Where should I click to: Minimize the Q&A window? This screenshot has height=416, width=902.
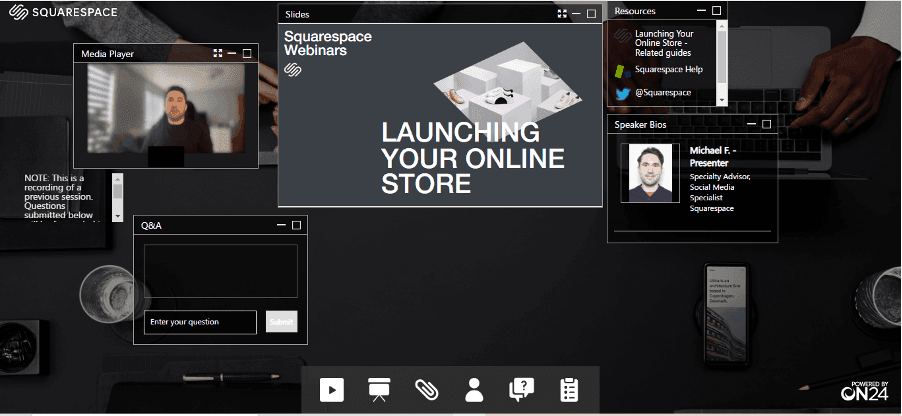click(x=281, y=225)
